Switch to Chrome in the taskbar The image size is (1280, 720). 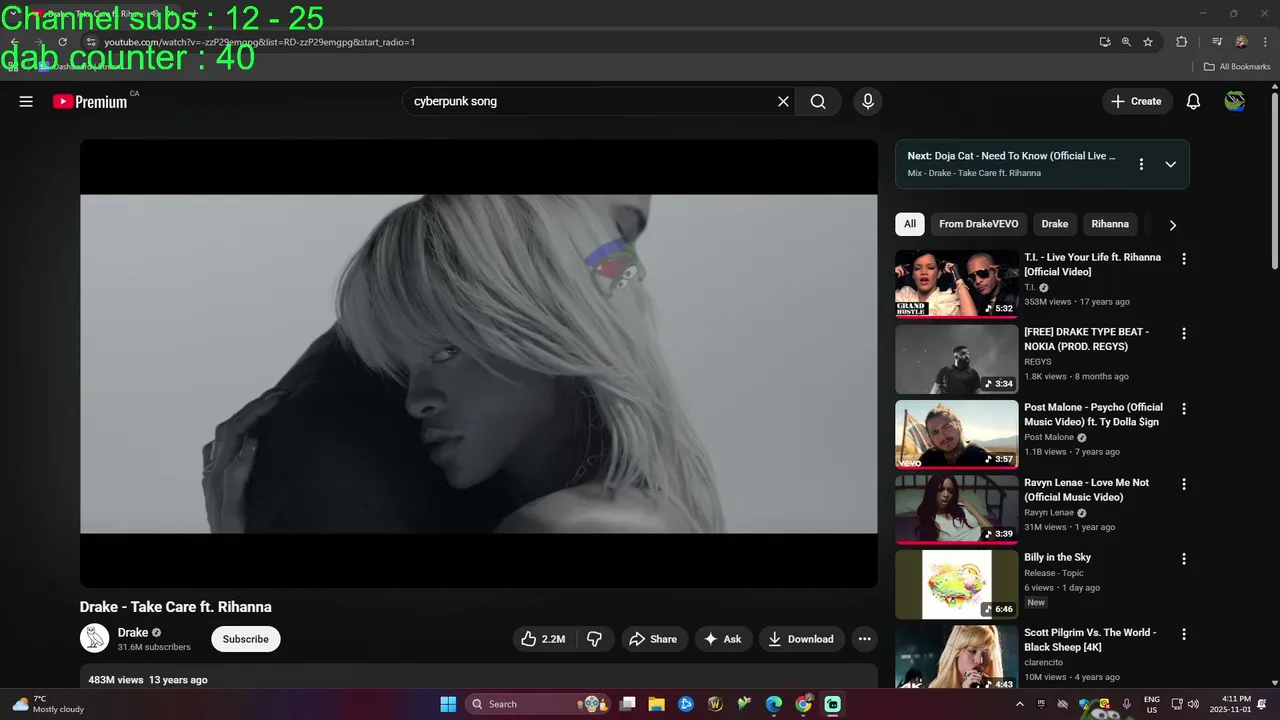[803, 704]
